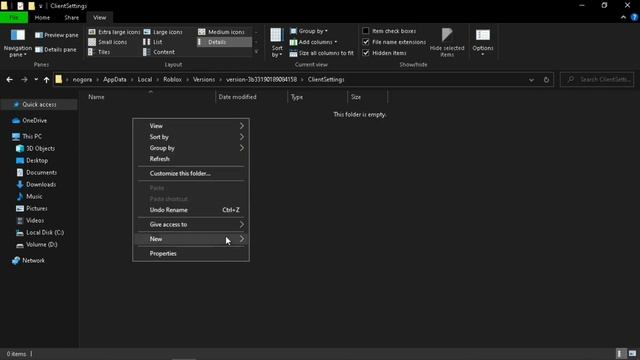This screenshot has width=640, height=360.
Task: Select OneDrive in sidebar
Action: click(29, 121)
